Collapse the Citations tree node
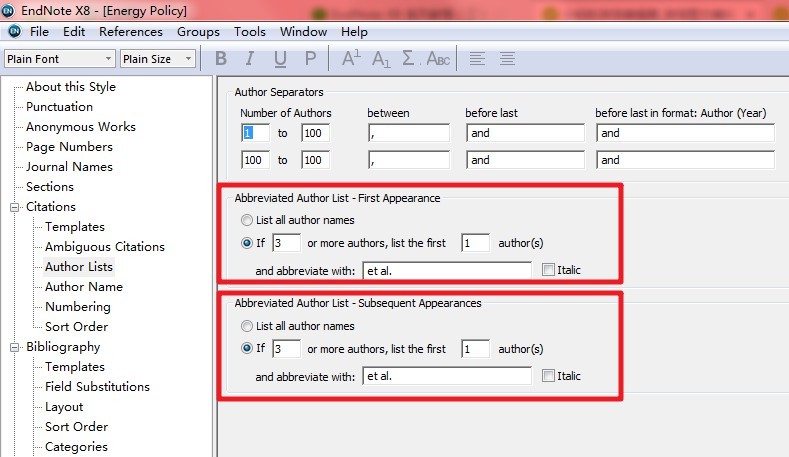The image size is (789, 457). pos(15,207)
